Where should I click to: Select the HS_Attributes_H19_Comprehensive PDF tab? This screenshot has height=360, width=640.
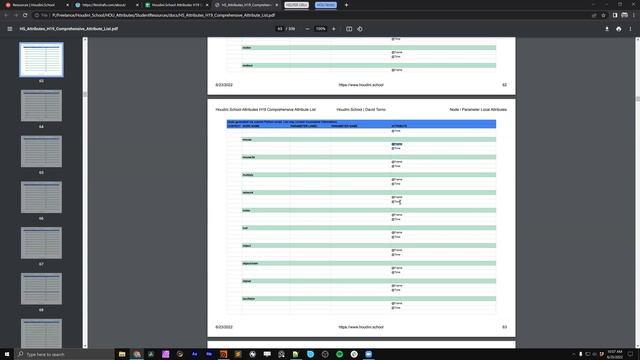click(246, 5)
